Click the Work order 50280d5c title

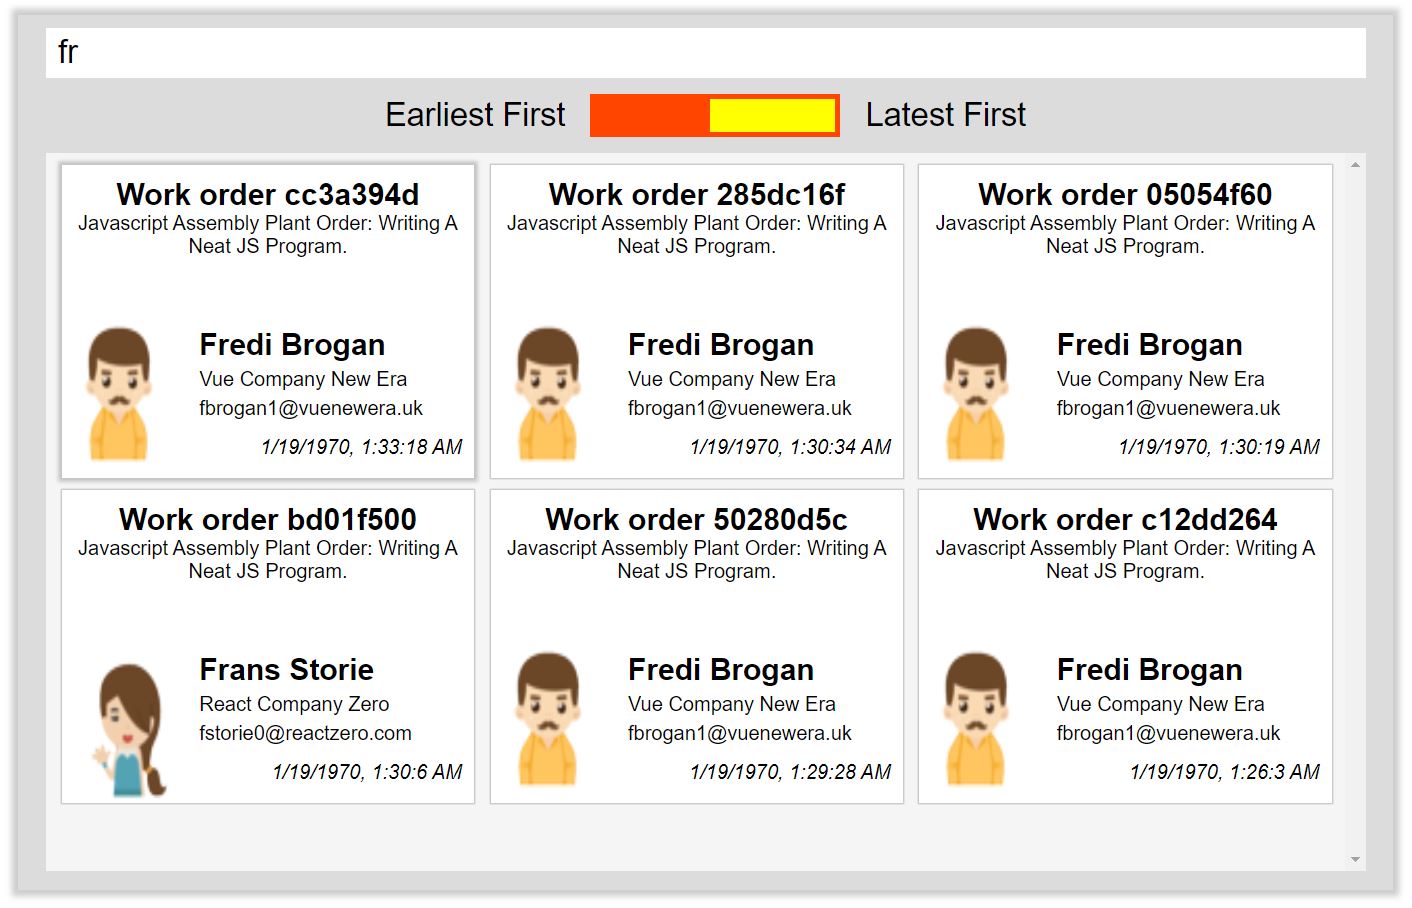tap(696, 519)
